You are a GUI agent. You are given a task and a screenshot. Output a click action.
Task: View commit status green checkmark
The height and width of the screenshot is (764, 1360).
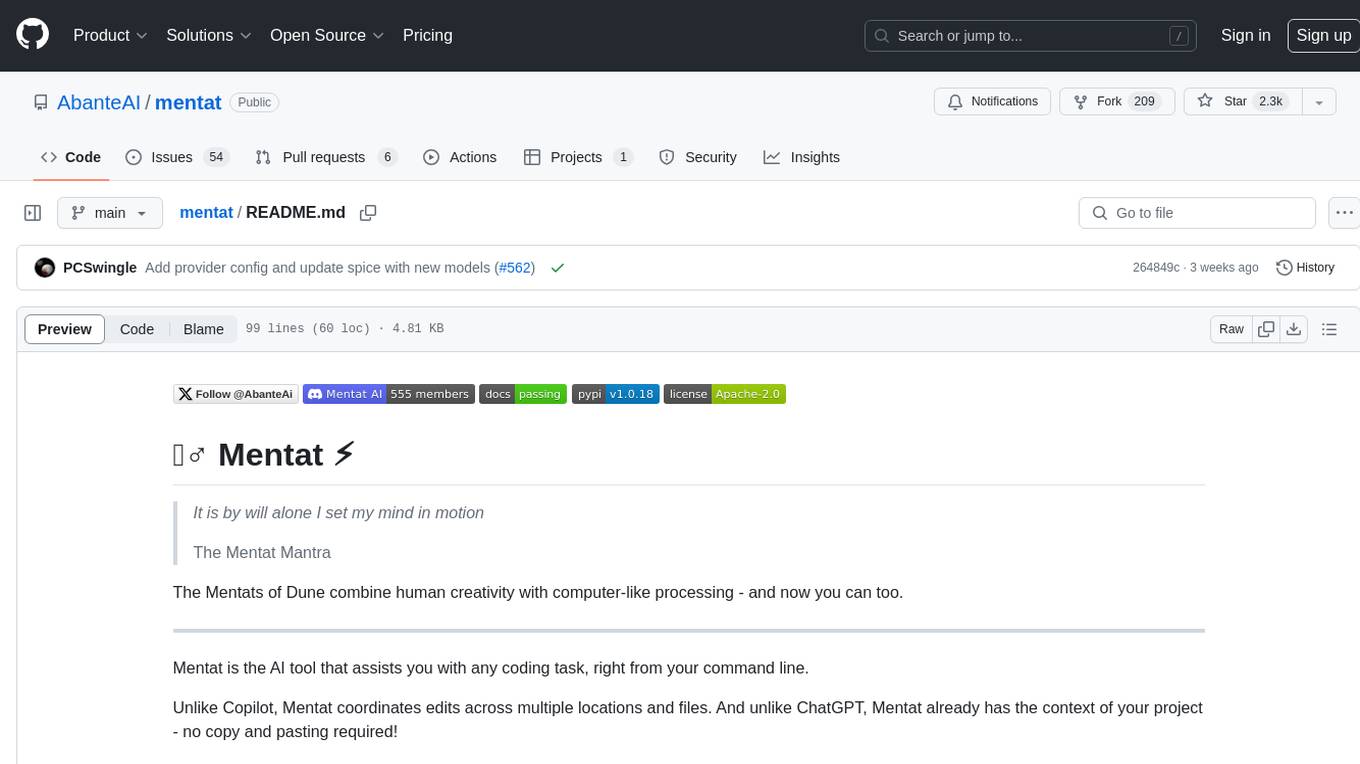tap(557, 268)
